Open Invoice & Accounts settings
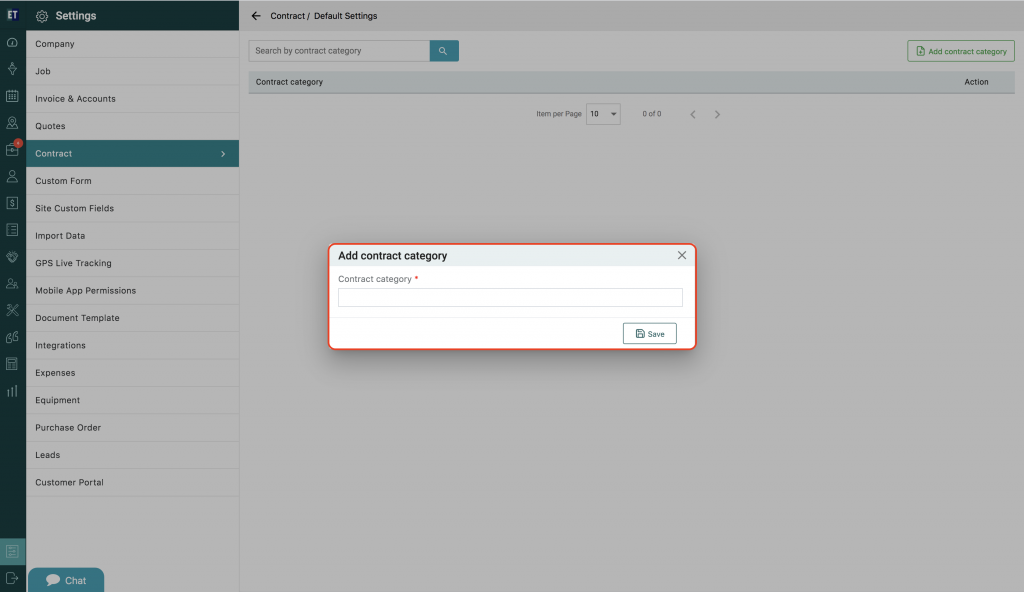Viewport: 1024px width, 592px height. pos(133,99)
